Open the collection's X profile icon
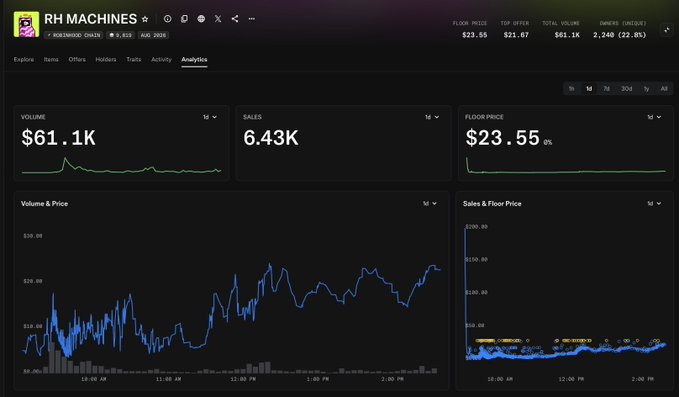679x397 pixels. tap(218, 19)
